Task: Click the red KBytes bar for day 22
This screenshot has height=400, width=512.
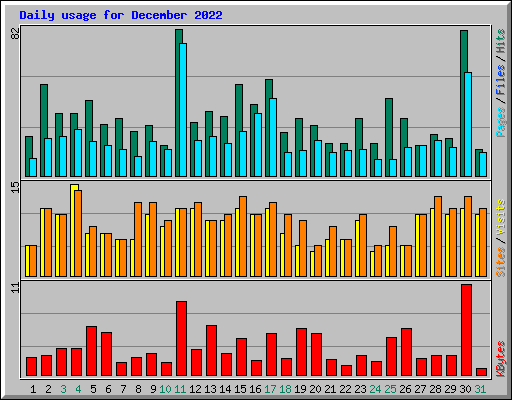Action: point(346,371)
